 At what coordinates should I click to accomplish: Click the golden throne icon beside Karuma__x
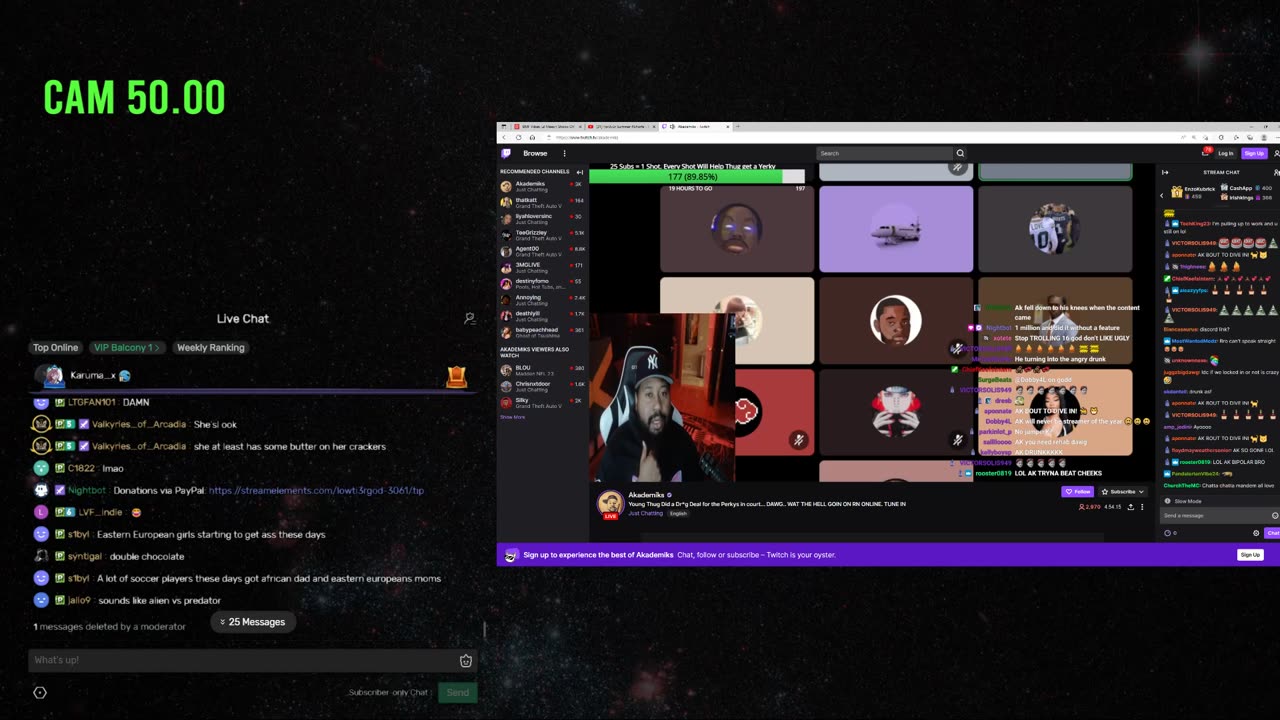[456, 376]
